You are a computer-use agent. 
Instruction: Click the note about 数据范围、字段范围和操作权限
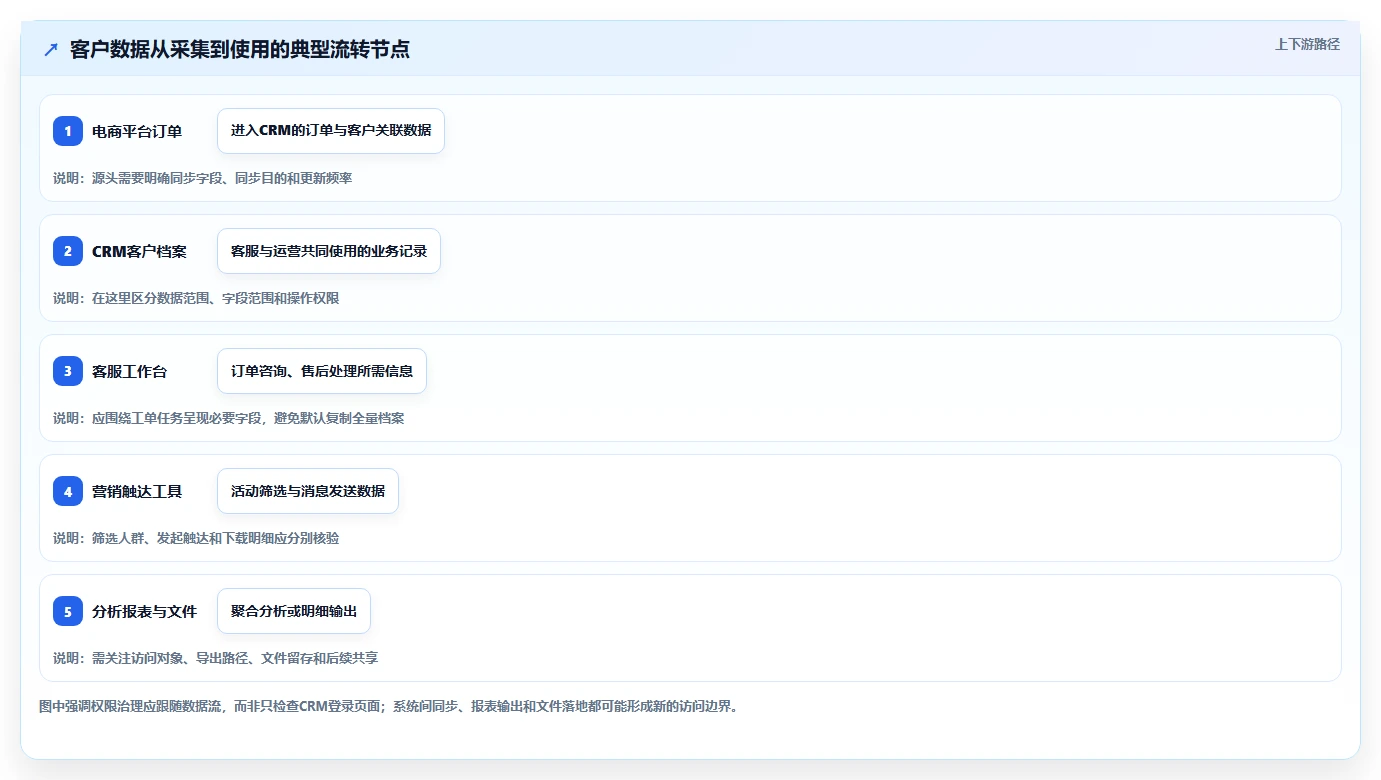[197, 298]
